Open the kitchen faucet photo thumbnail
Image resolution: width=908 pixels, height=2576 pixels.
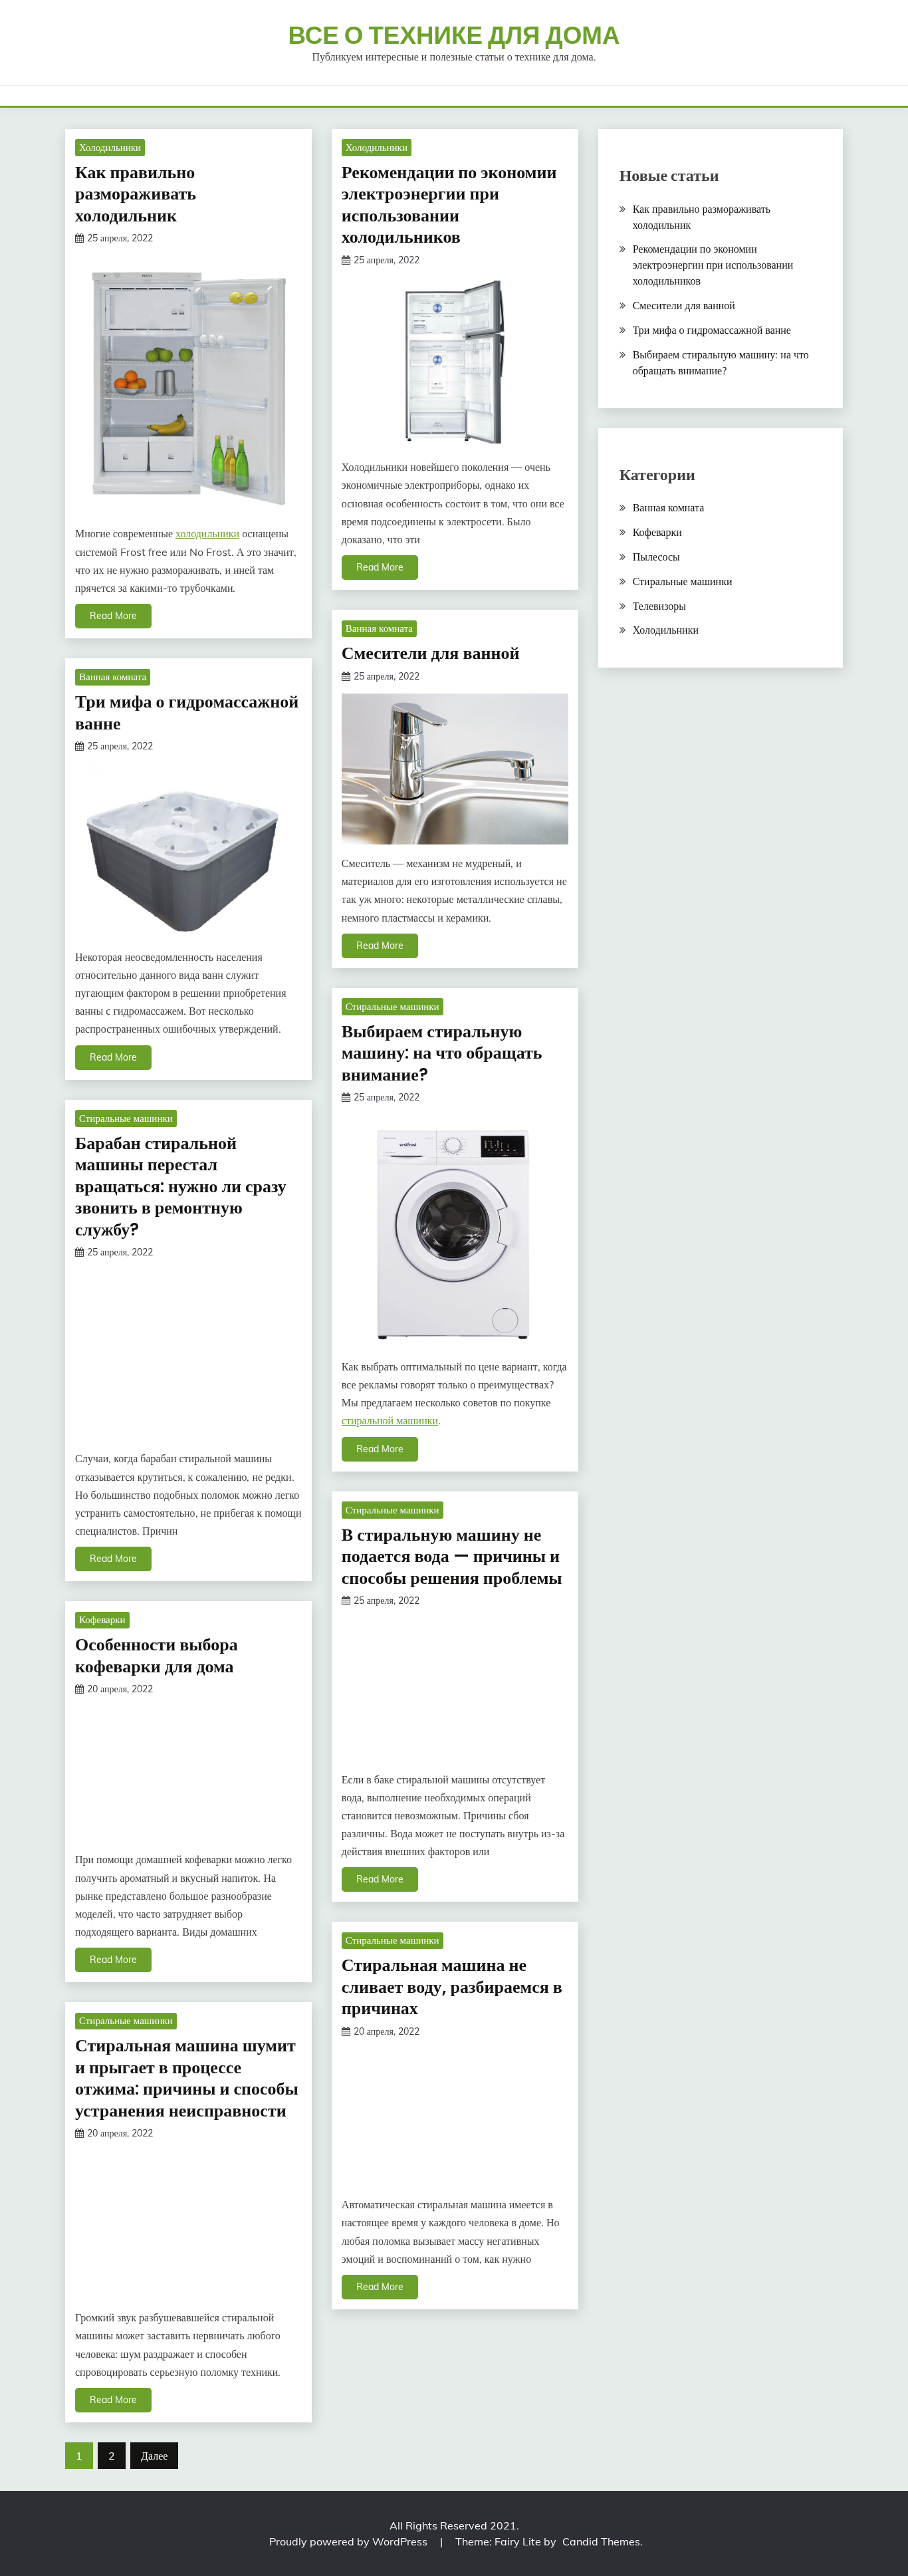click(454, 769)
